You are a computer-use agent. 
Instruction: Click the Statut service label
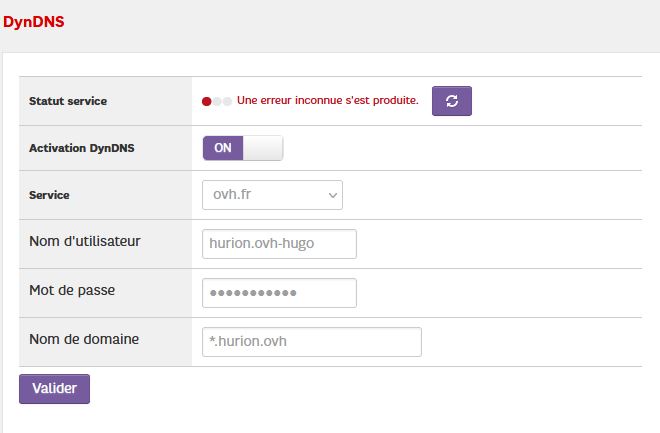pyautogui.click(x=68, y=101)
